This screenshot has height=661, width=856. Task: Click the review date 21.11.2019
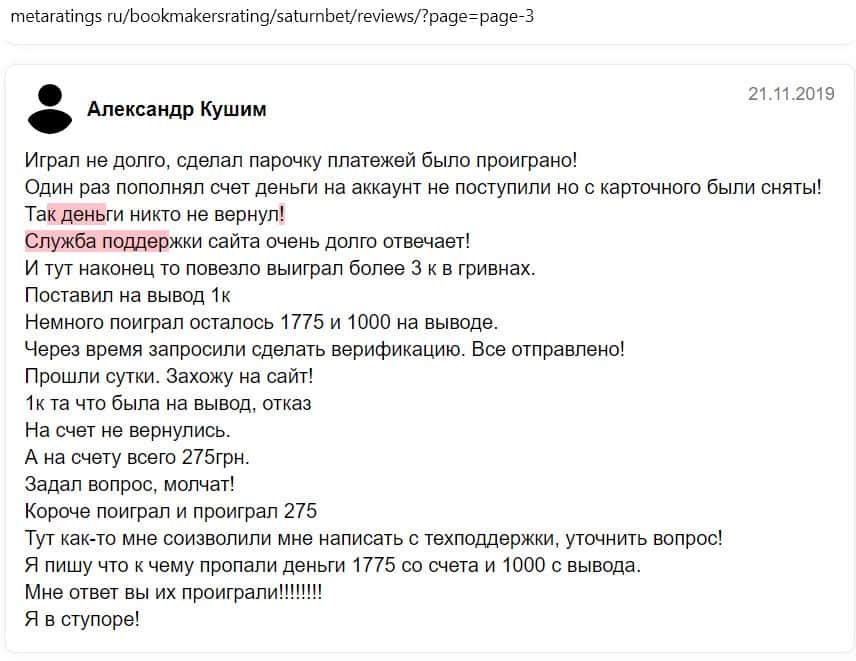tap(790, 94)
